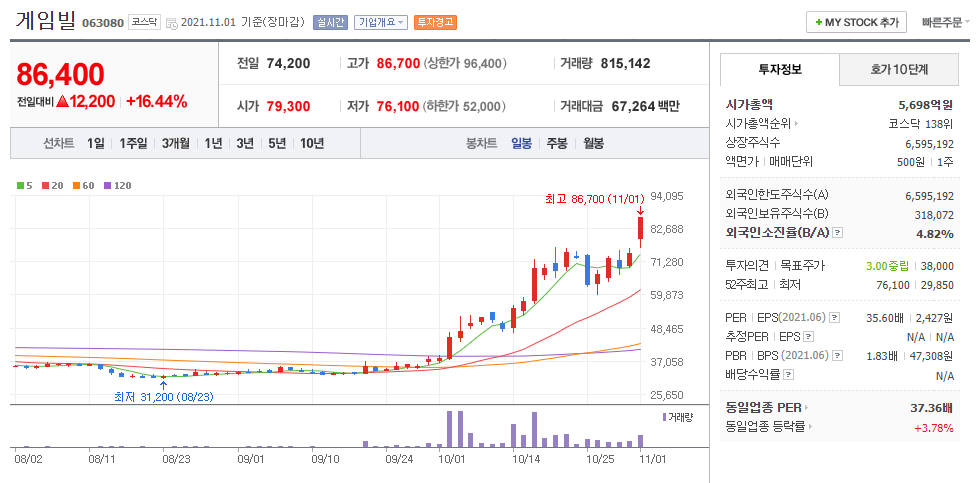This screenshot has height=483, width=977.
Task: Click the 시가총액 label
Action: click(749, 105)
